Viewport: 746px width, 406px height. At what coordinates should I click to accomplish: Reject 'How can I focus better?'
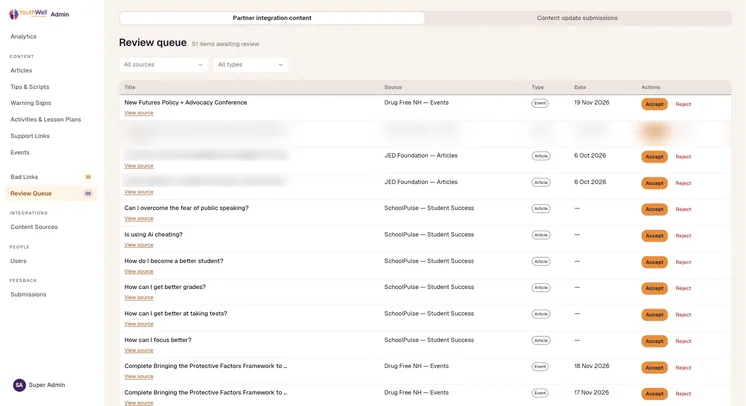pos(683,341)
